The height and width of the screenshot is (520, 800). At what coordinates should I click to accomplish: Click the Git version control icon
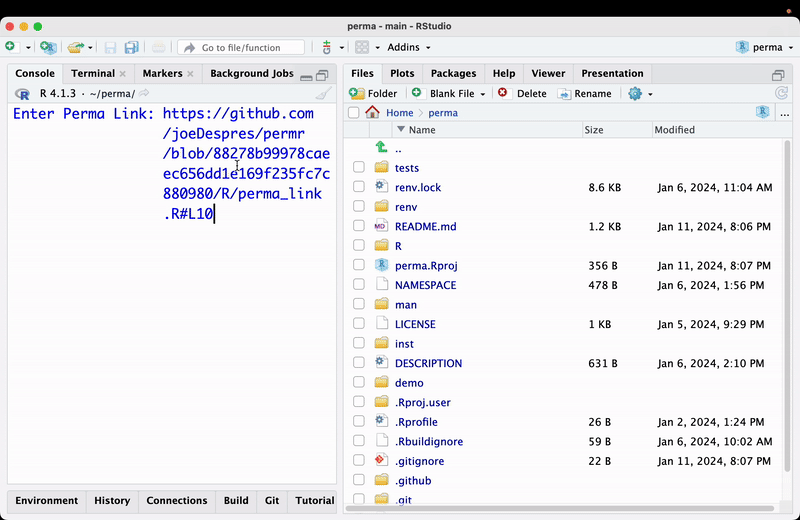pyautogui.click(x=327, y=47)
